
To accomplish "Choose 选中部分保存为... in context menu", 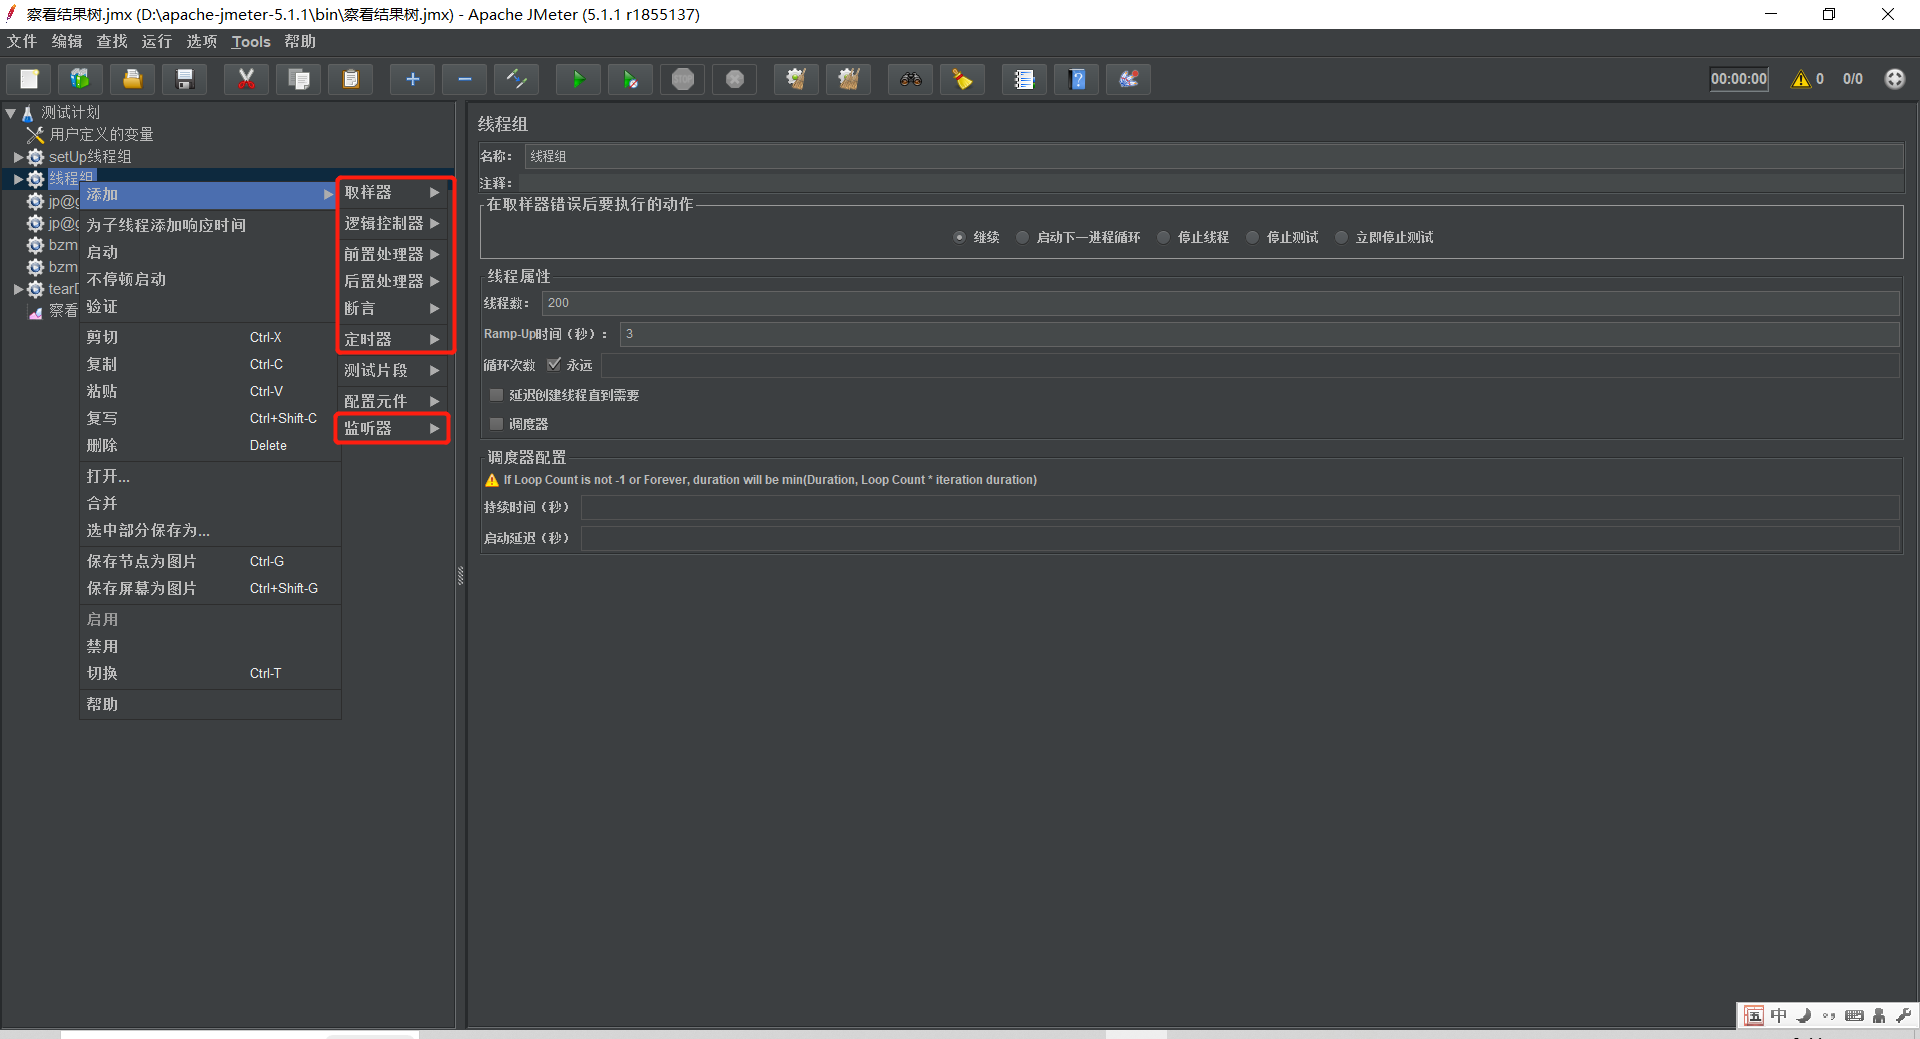I will pyautogui.click(x=210, y=530).
